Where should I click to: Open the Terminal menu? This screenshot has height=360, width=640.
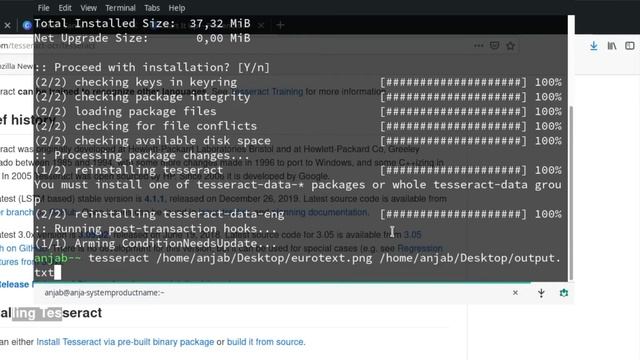(x=120, y=8)
